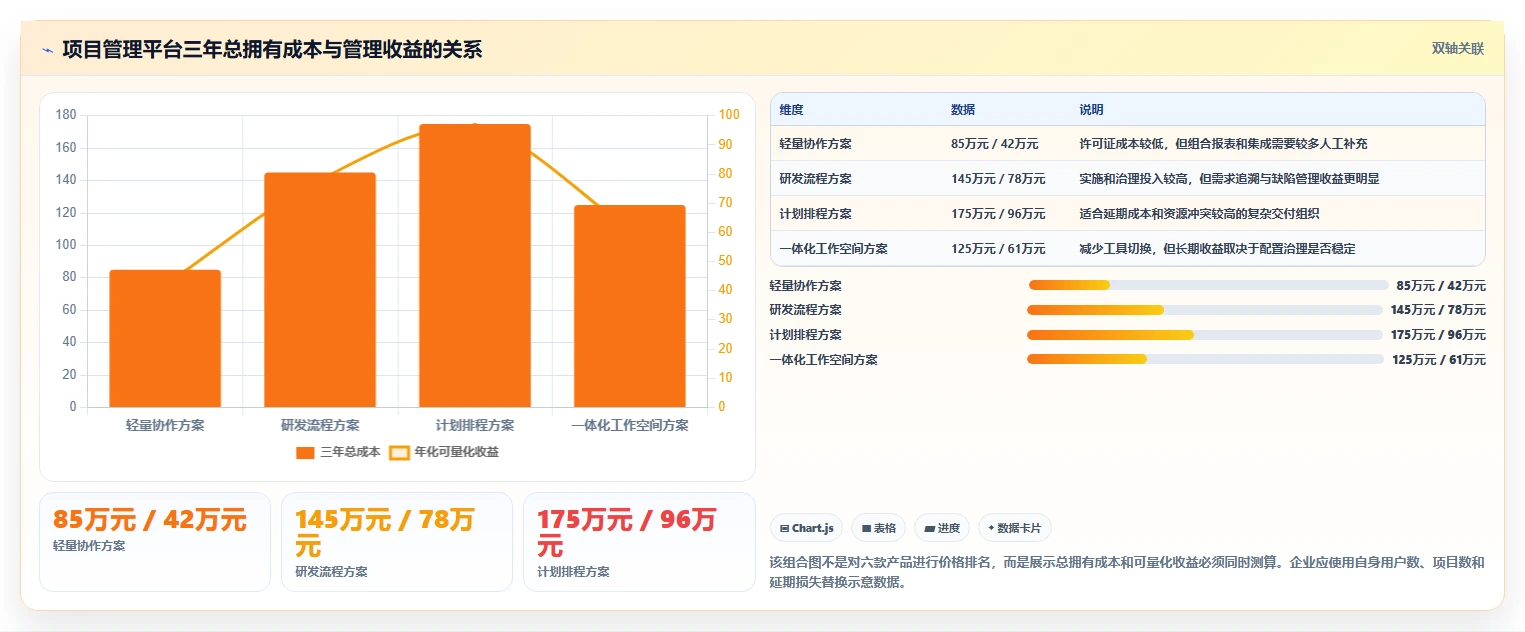Click the 一体化工作空间方案 x-axis label

(x=630, y=425)
